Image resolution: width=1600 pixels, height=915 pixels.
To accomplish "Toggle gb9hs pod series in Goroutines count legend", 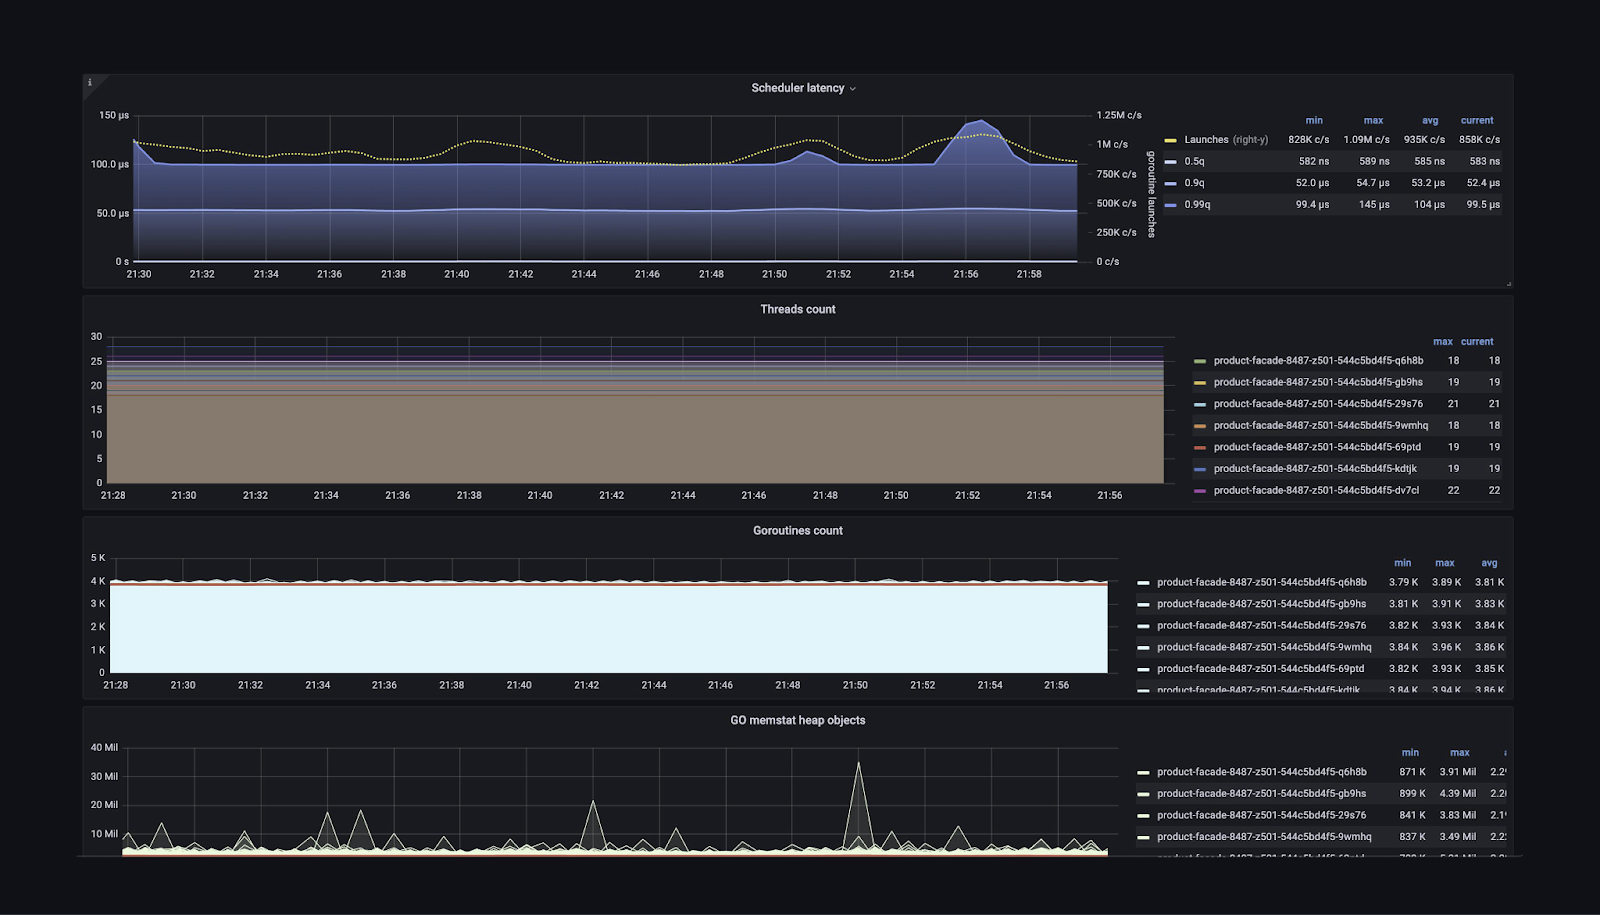I will point(1262,604).
